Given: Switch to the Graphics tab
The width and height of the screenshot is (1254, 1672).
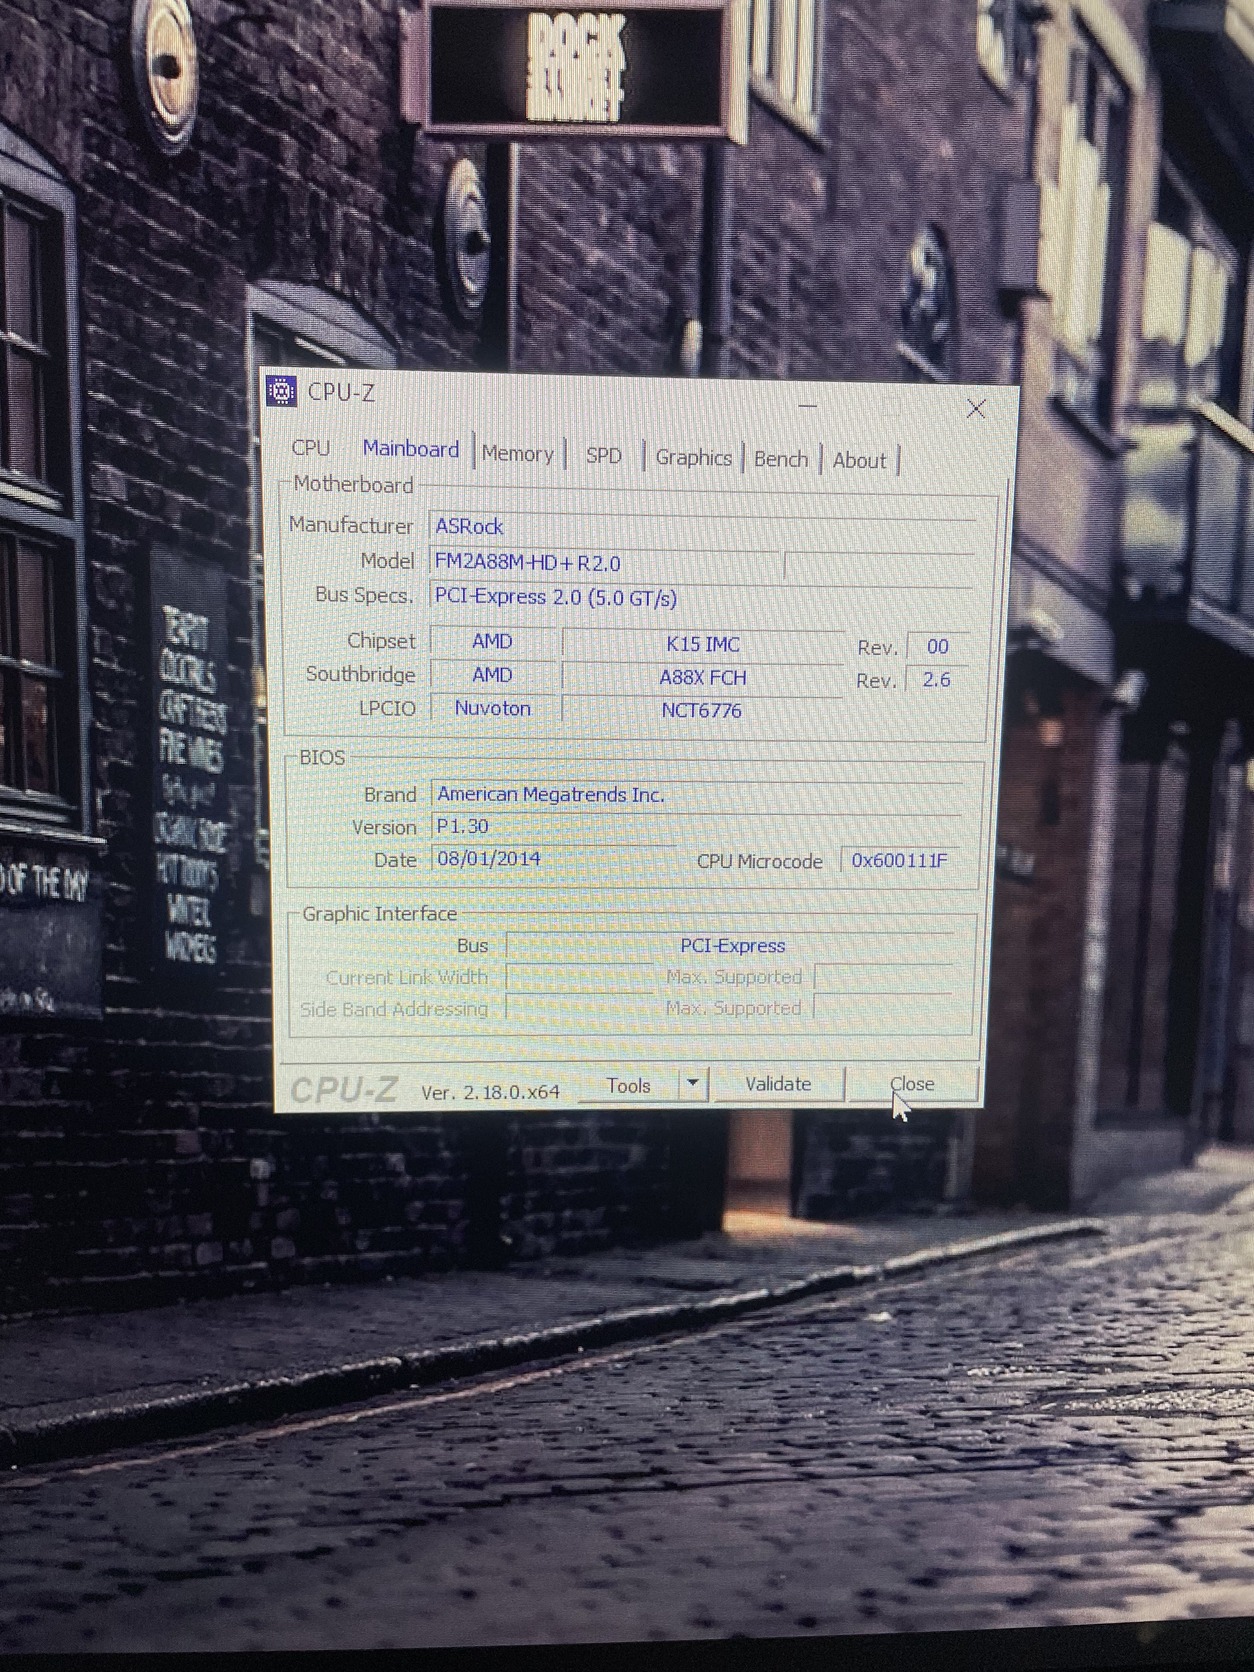Looking at the screenshot, I should pos(693,457).
